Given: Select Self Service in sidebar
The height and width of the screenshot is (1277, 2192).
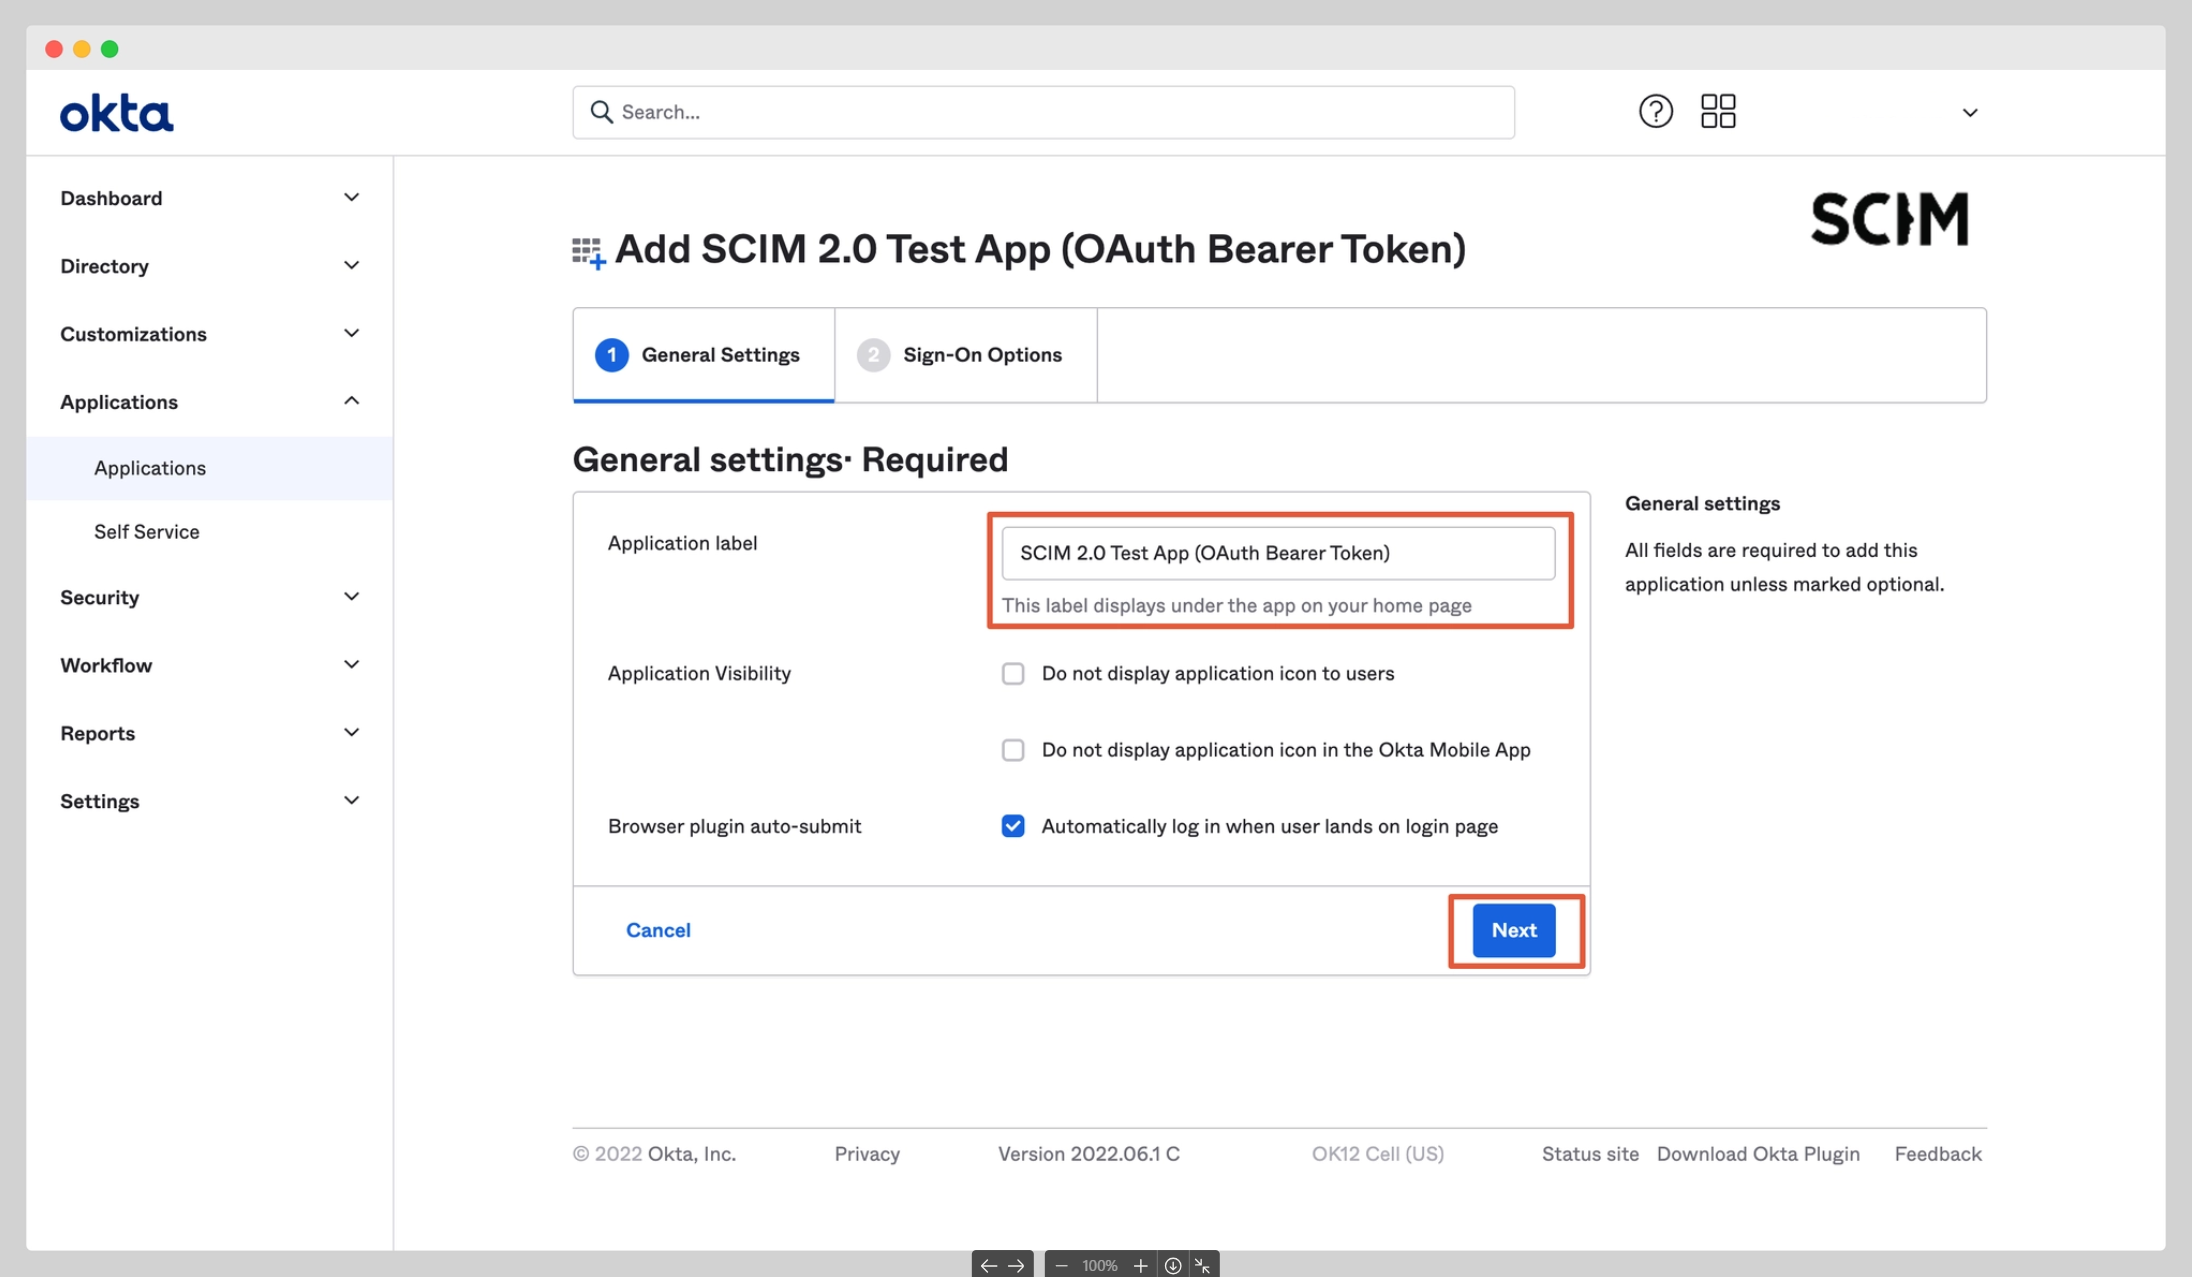Looking at the screenshot, I should click(147, 532).
